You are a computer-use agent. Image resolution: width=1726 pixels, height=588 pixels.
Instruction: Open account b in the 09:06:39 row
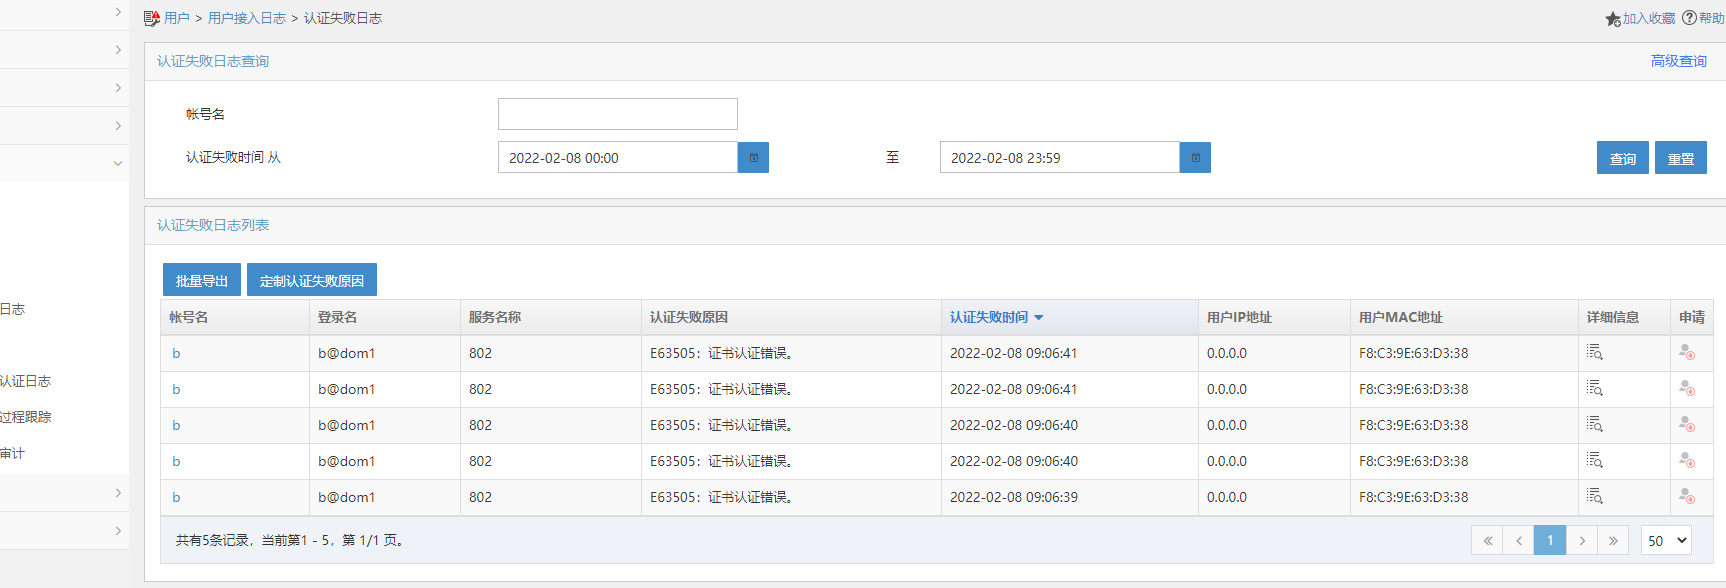pyautogui.click(x=176, y=497)
